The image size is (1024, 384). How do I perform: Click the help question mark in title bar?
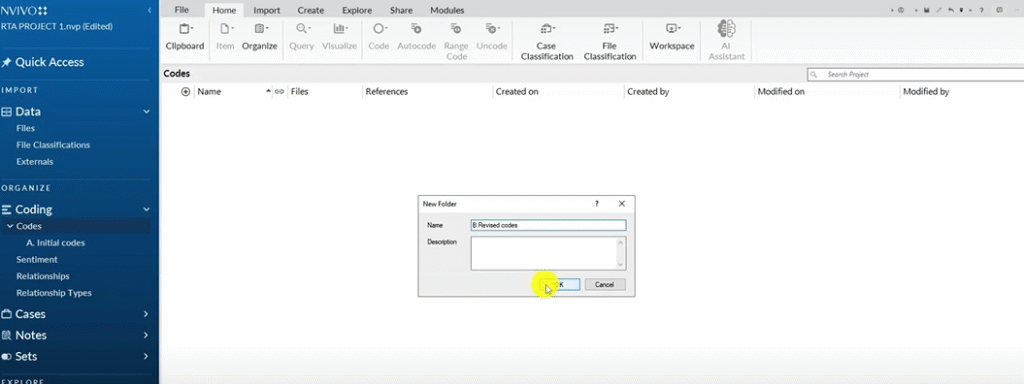pyautogui.click(x=982, y=10)
